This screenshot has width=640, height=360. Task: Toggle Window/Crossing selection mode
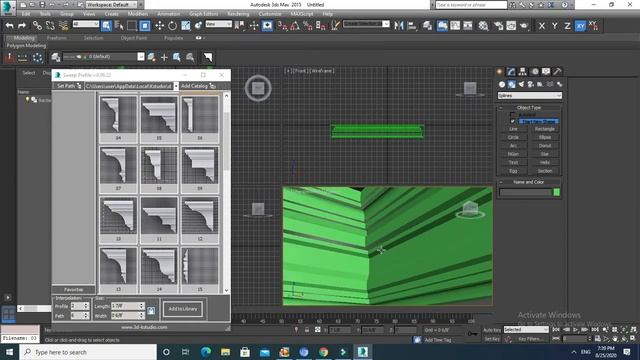(x=145, y=26)
